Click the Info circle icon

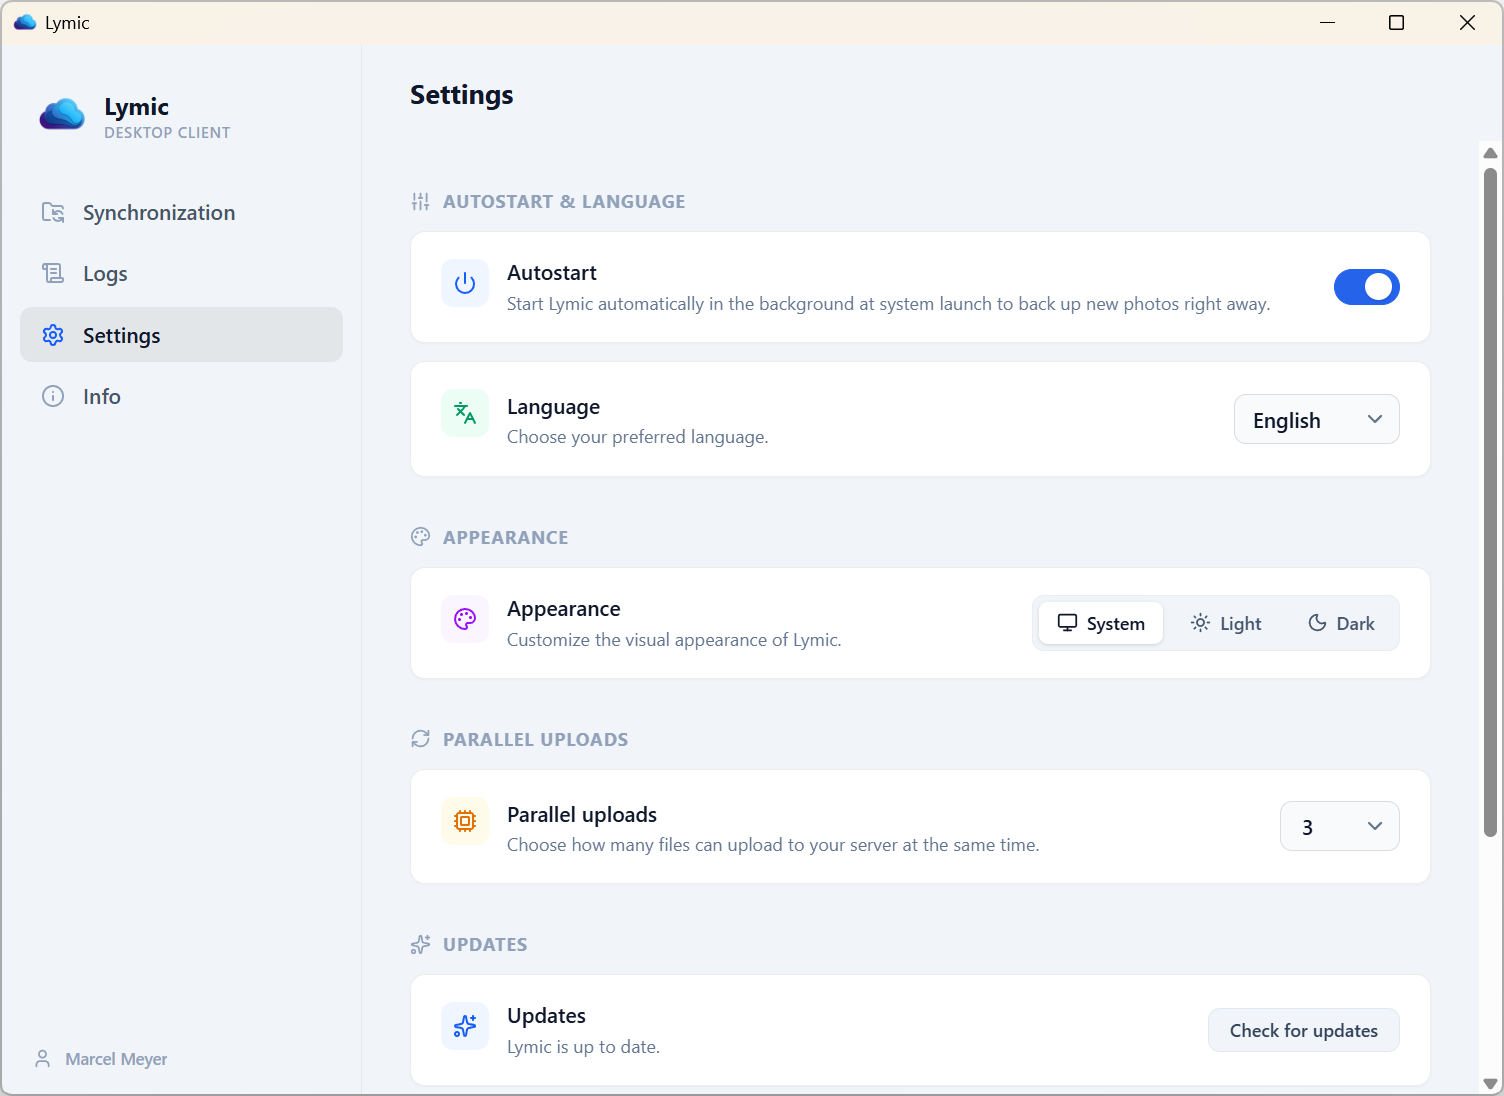point(53,396)
